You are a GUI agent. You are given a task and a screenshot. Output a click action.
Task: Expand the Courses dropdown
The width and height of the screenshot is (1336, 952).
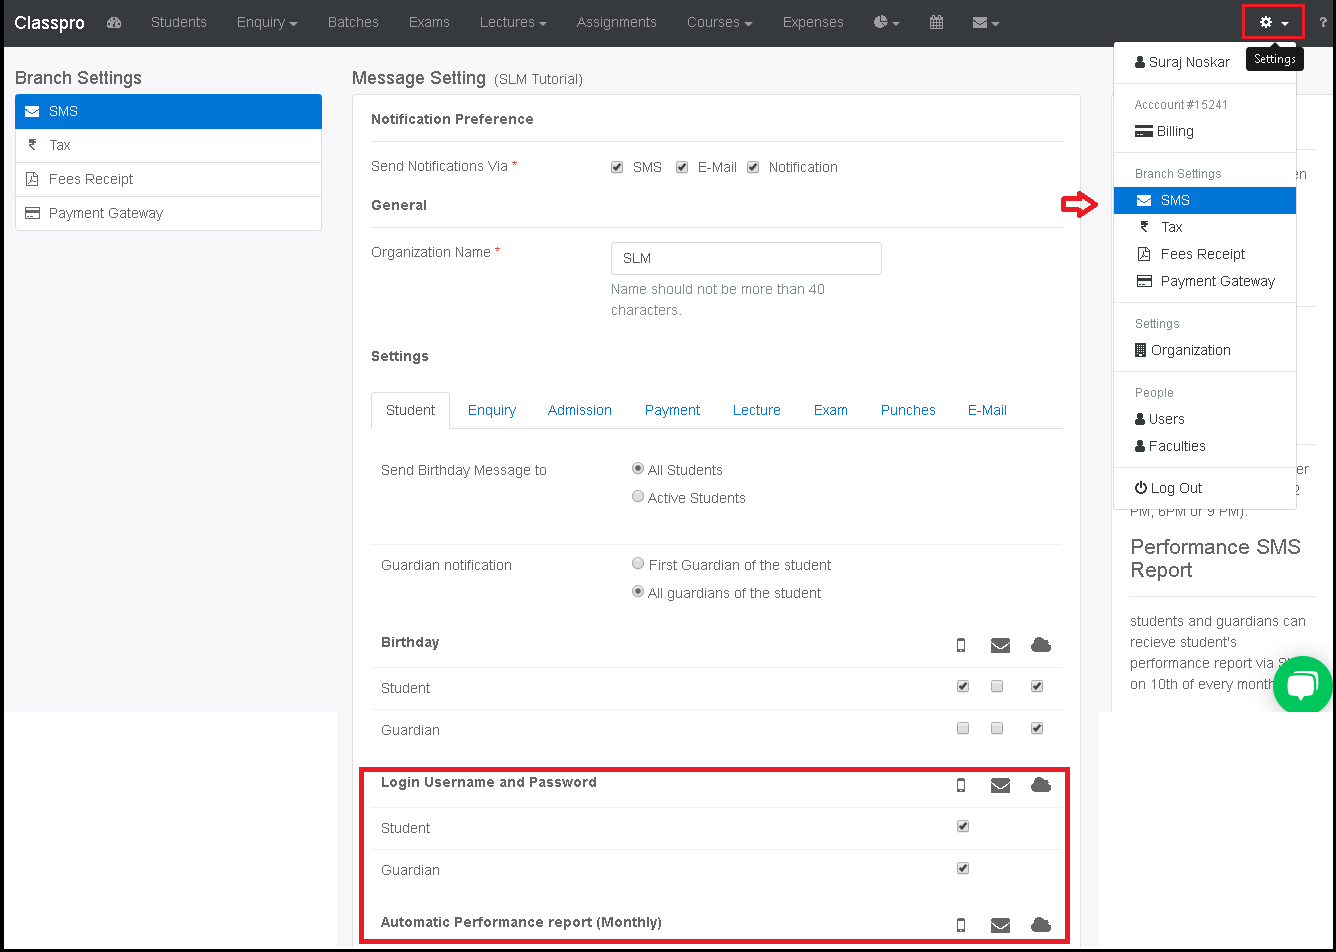tap(719, 22)
